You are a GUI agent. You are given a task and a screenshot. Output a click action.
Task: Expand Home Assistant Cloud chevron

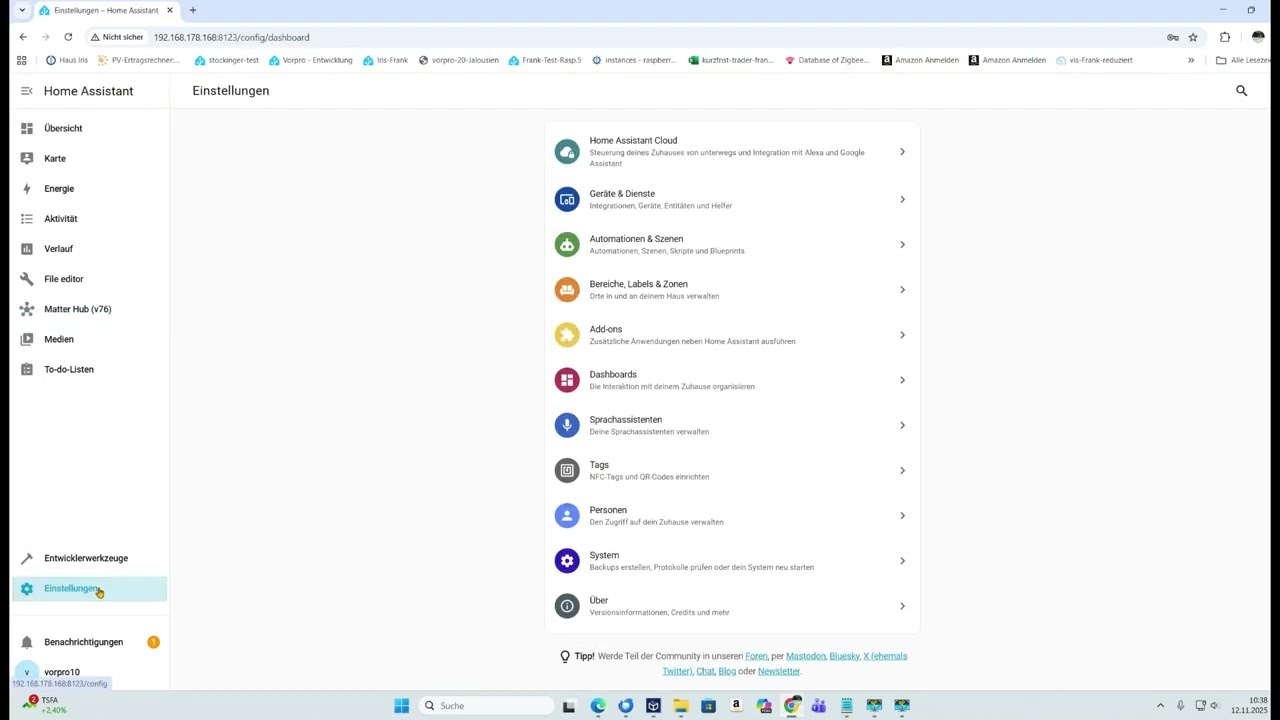point(902,152)
